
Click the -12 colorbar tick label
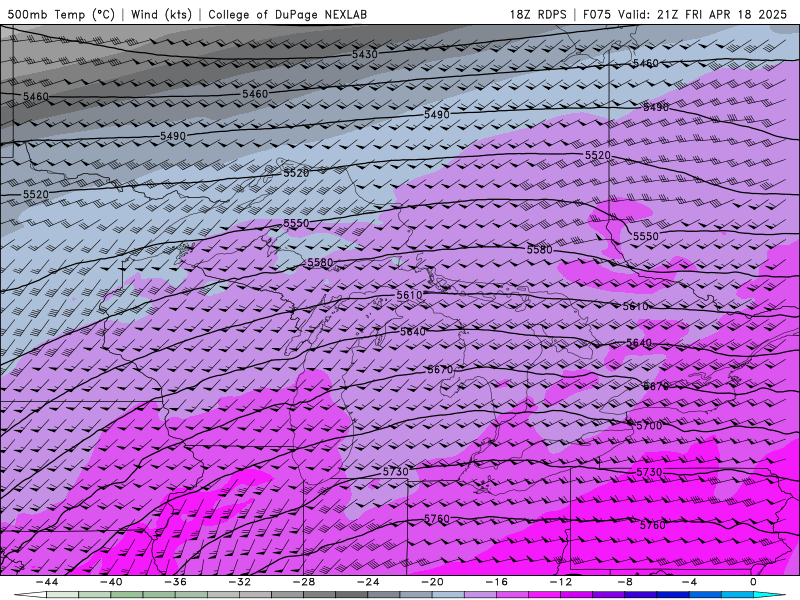561,582
